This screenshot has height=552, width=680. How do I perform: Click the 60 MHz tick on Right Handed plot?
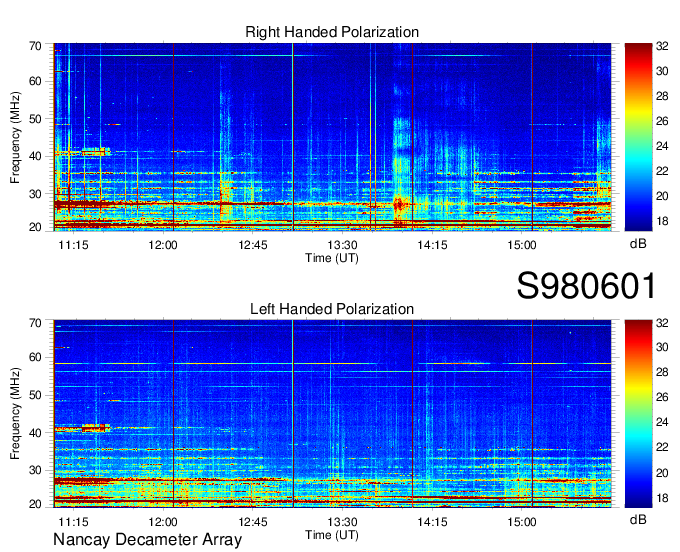point(35,82)
